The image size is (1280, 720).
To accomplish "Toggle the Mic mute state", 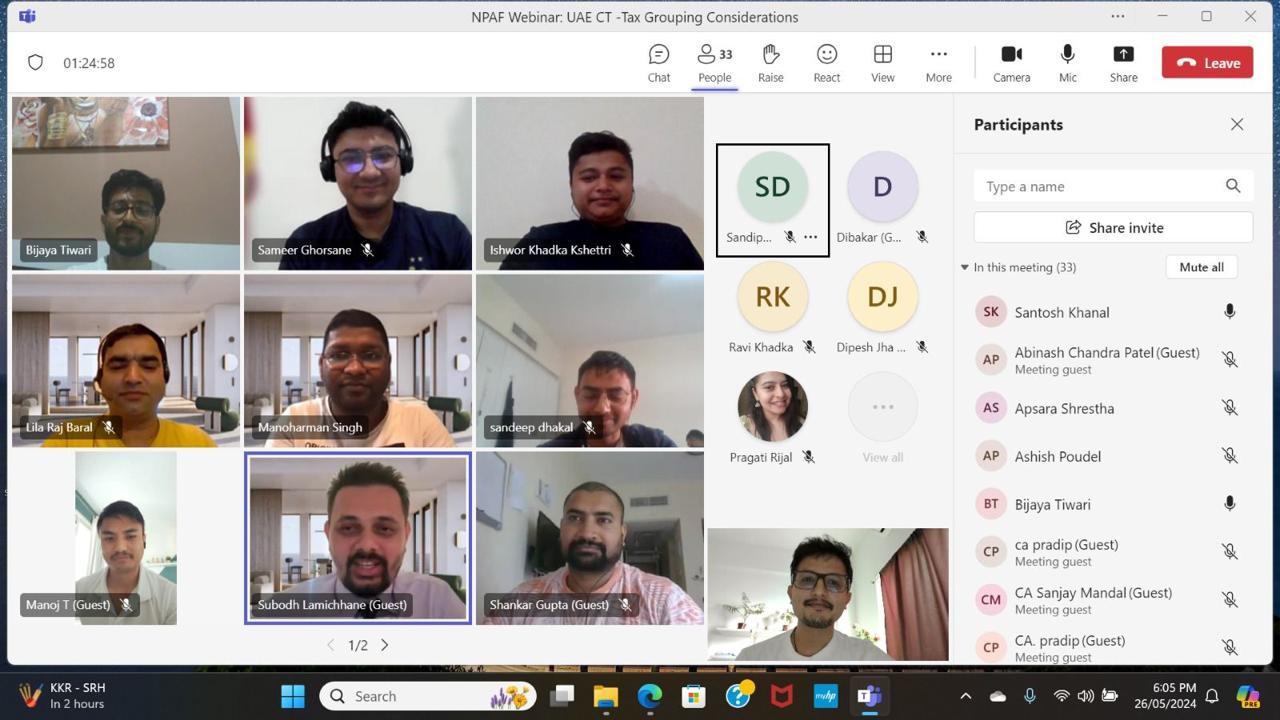I will pos(1067,63).
